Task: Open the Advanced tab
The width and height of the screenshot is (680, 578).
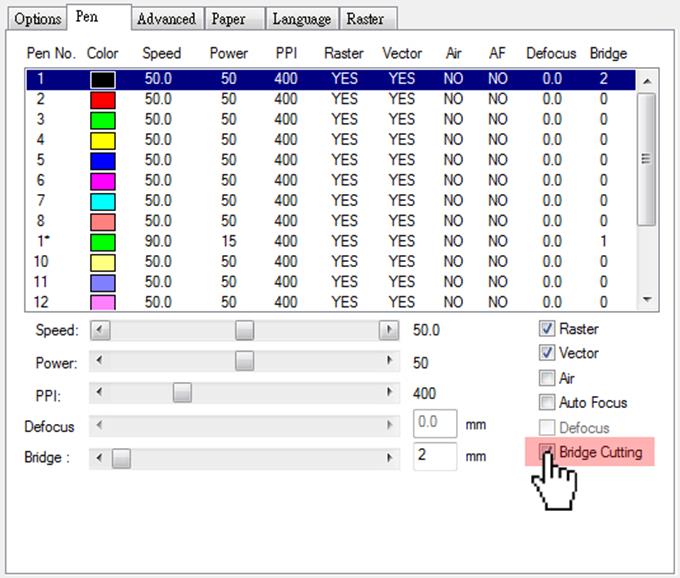Action: click(x=166, y=19)
